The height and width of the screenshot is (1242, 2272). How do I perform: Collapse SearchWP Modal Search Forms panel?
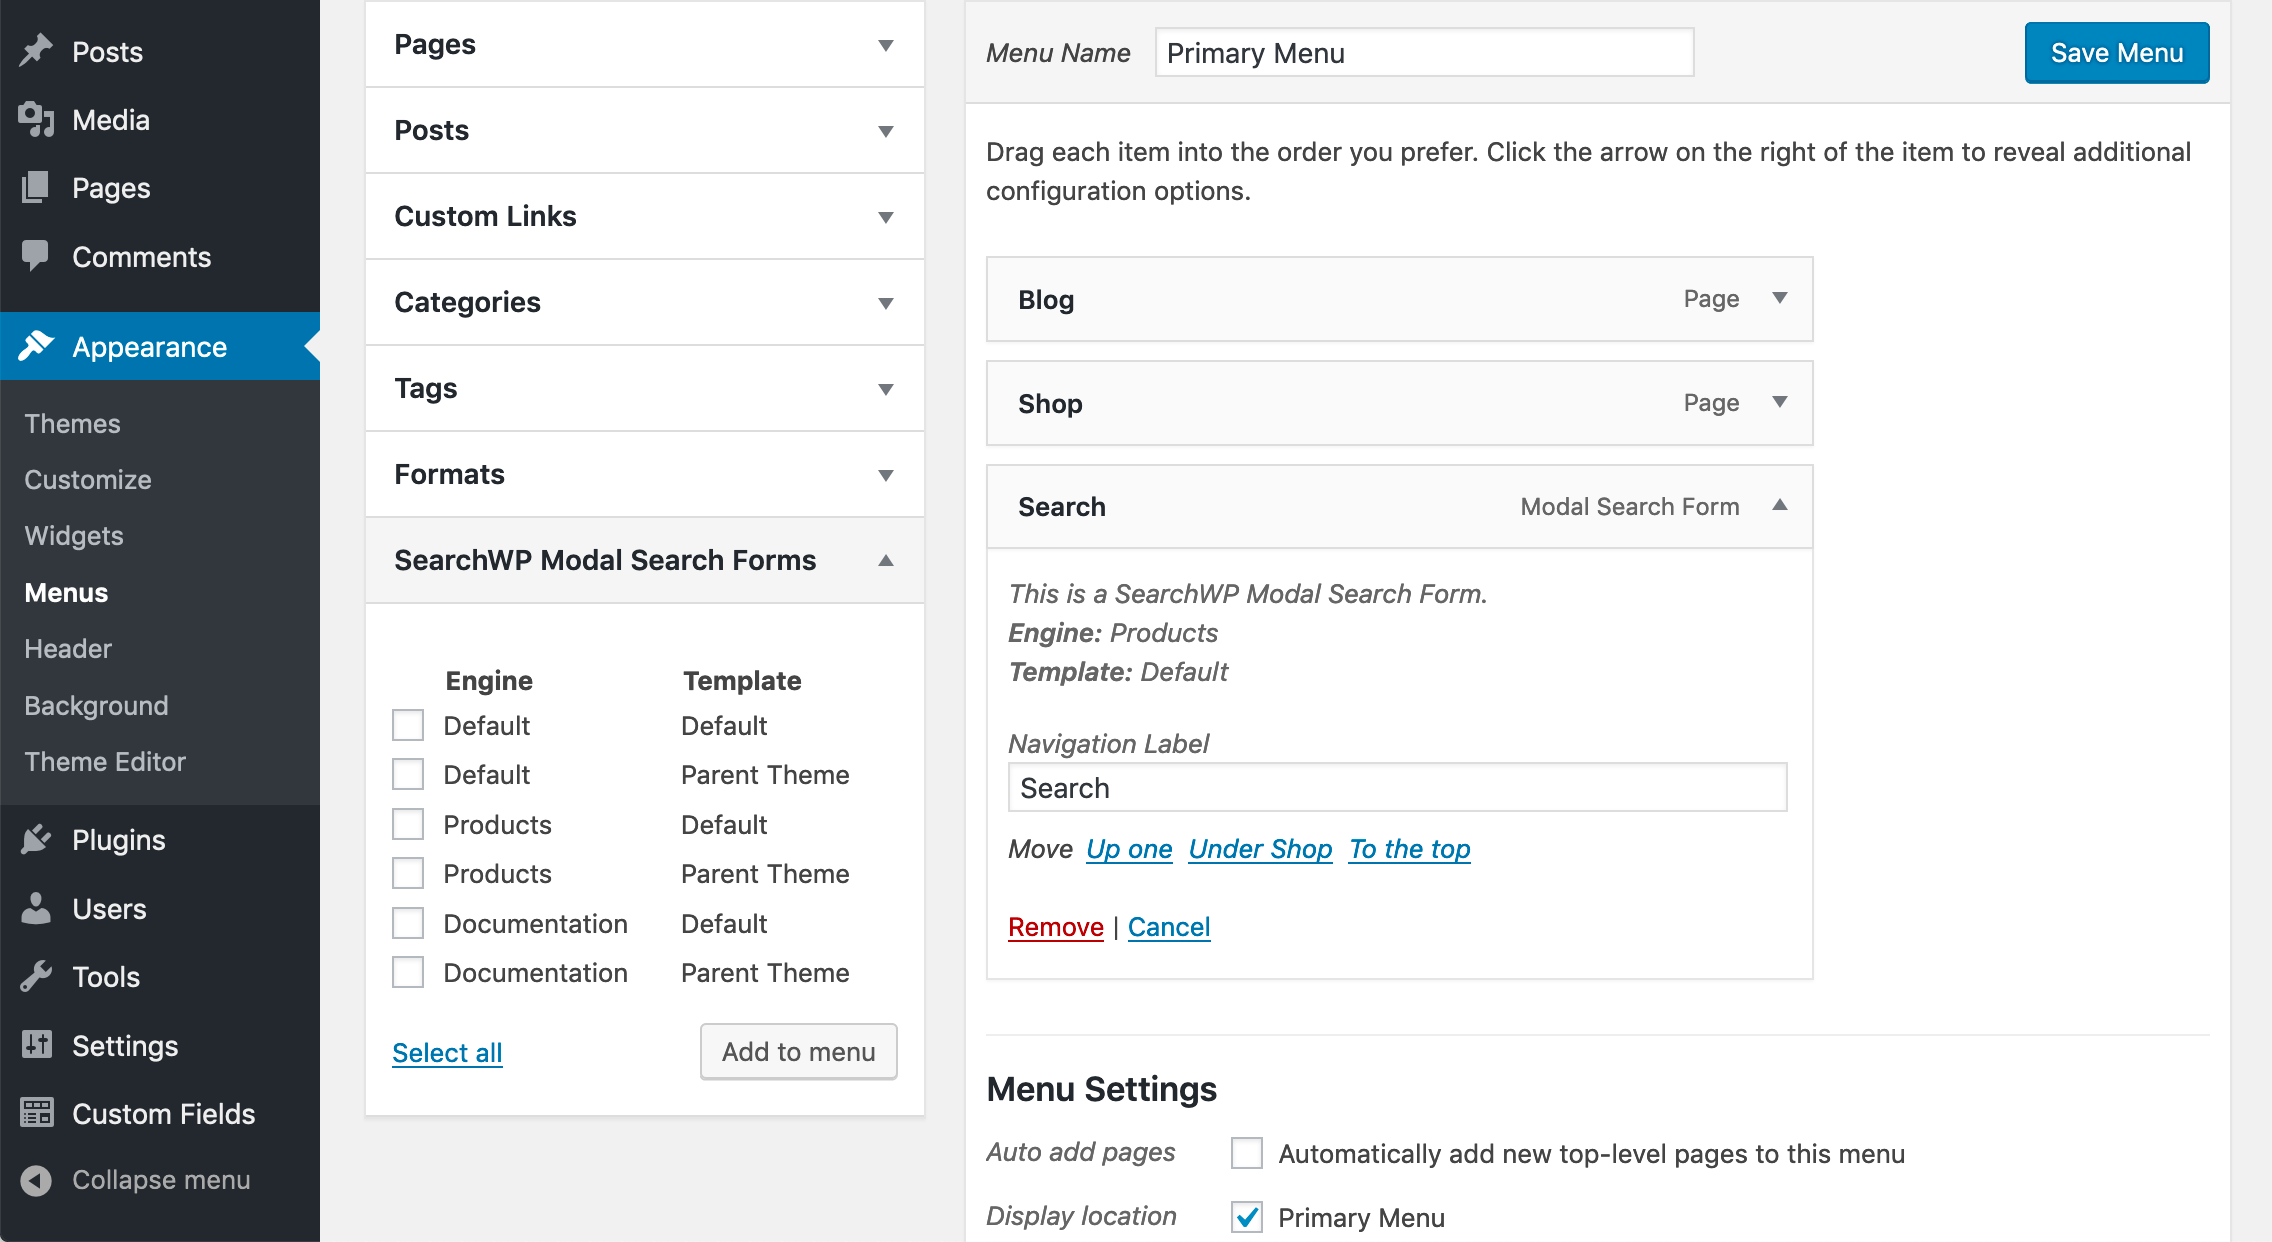pyautogui.click(x=885, y=560)
